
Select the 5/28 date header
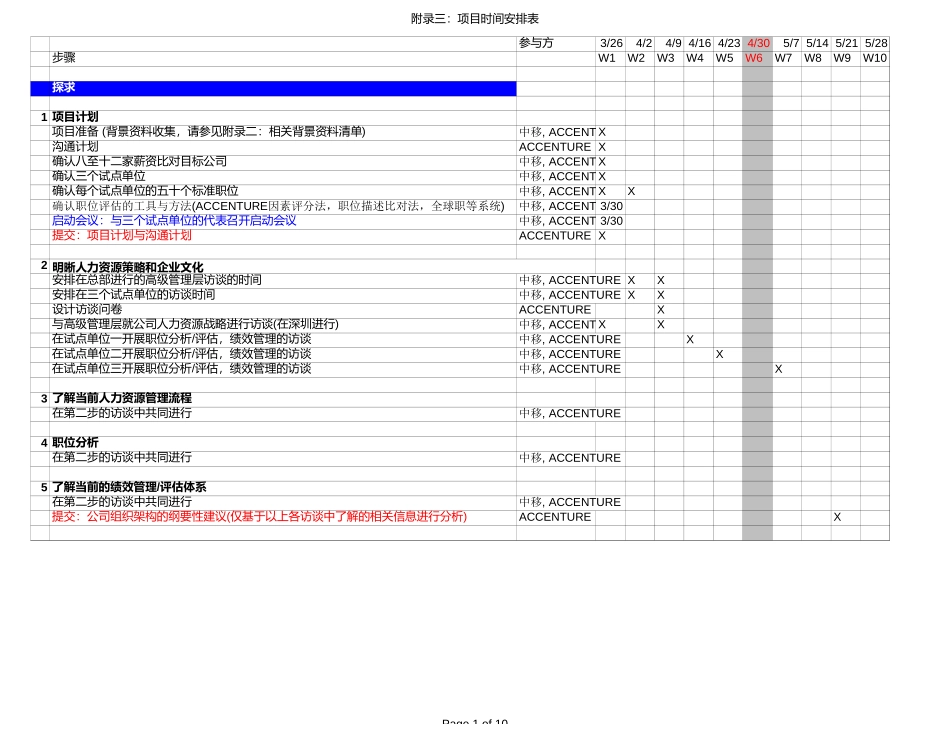876,43
